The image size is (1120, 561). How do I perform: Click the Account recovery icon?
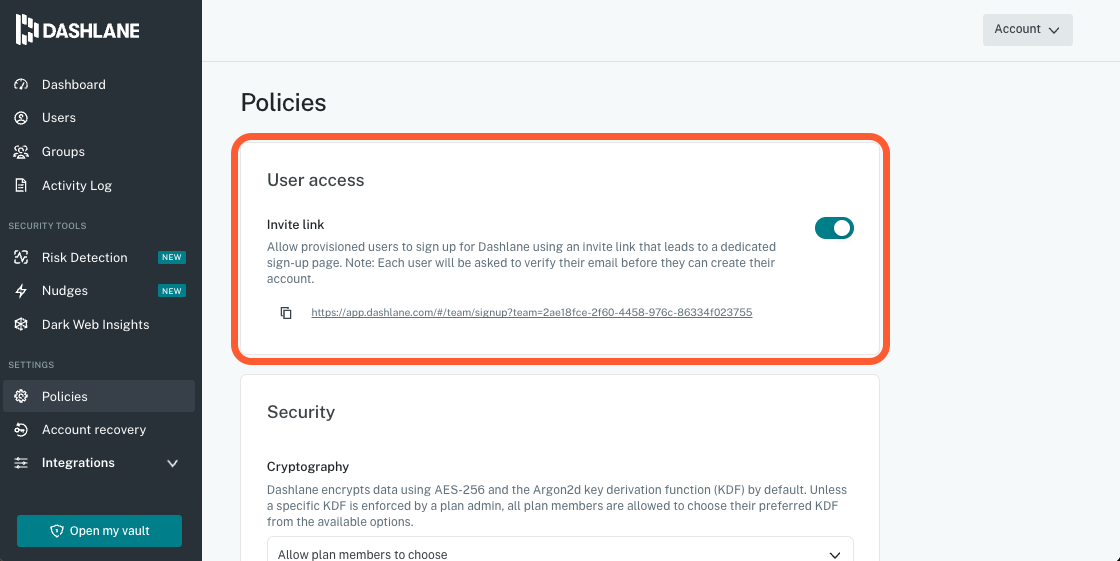coord(21,430)
